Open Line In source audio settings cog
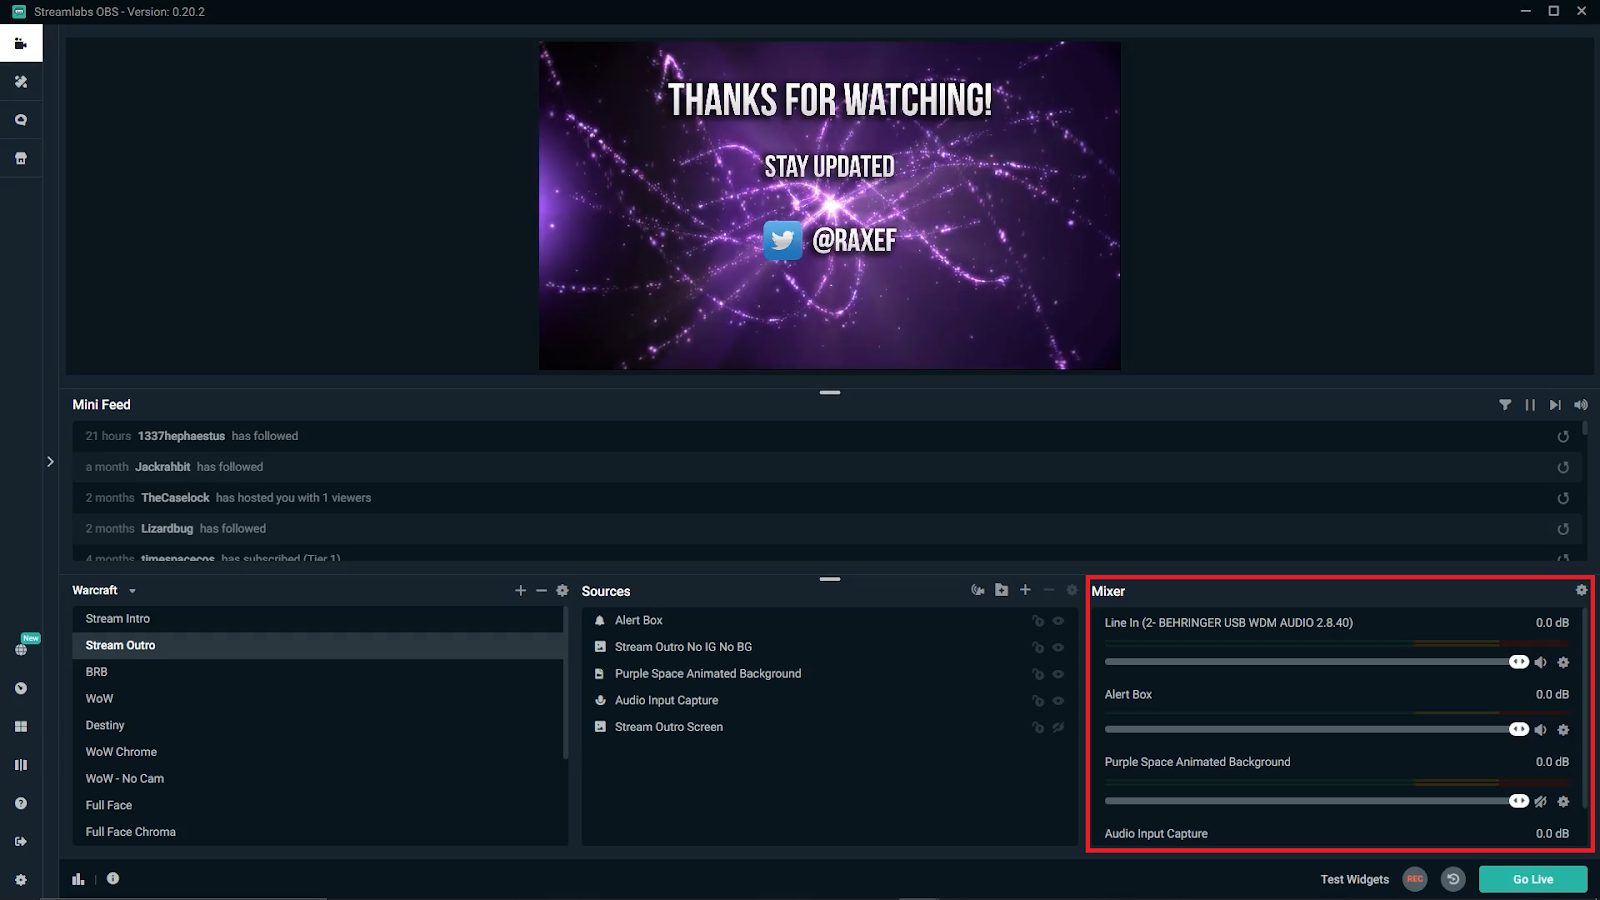Viewport: 1600px width, 900px height. 1564,662
